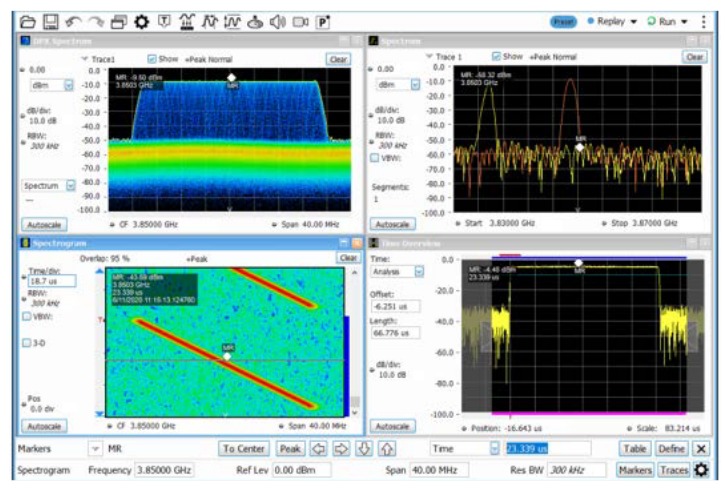Click the spectrogram vertical scrollbar
The height and width of the screenshot is (493, 726).
coord(354,340)
